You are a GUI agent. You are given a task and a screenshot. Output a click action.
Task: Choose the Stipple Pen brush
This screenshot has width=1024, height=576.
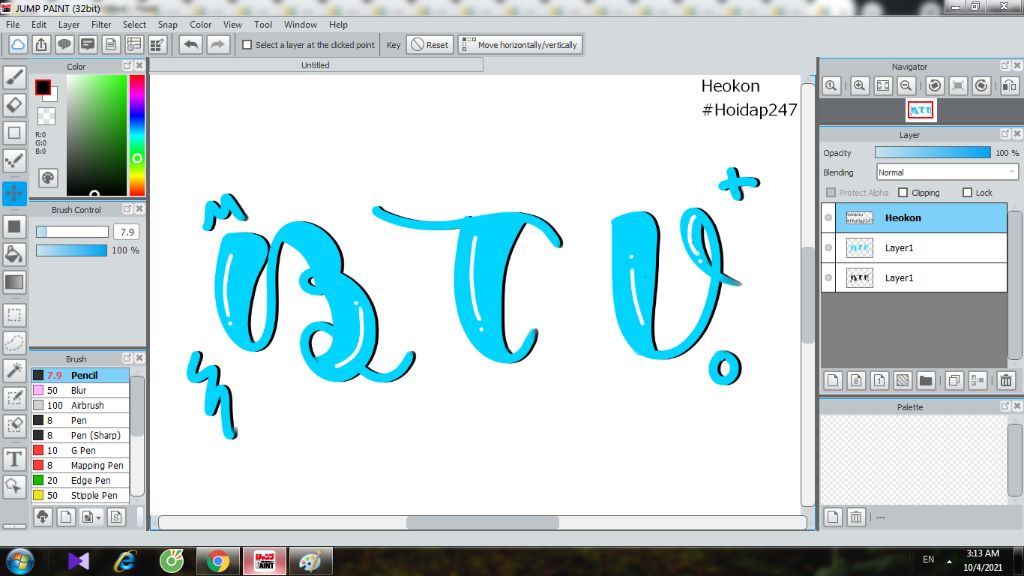[x=80, y=496]
